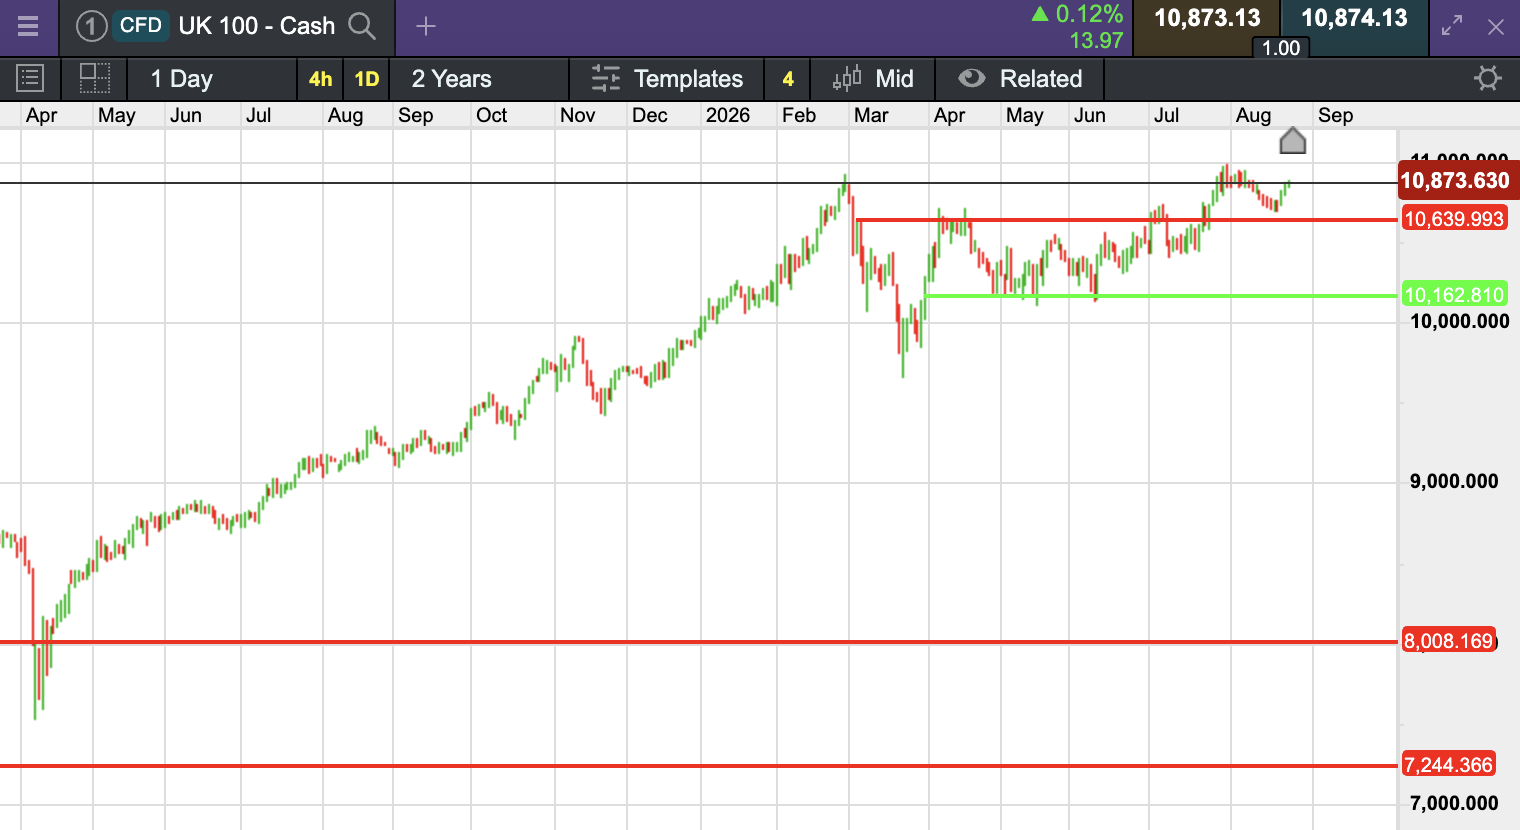This screenshot has height=830, width=1520.
Task: Toggle the Related instruments eye button
Action: (1020, 79)
